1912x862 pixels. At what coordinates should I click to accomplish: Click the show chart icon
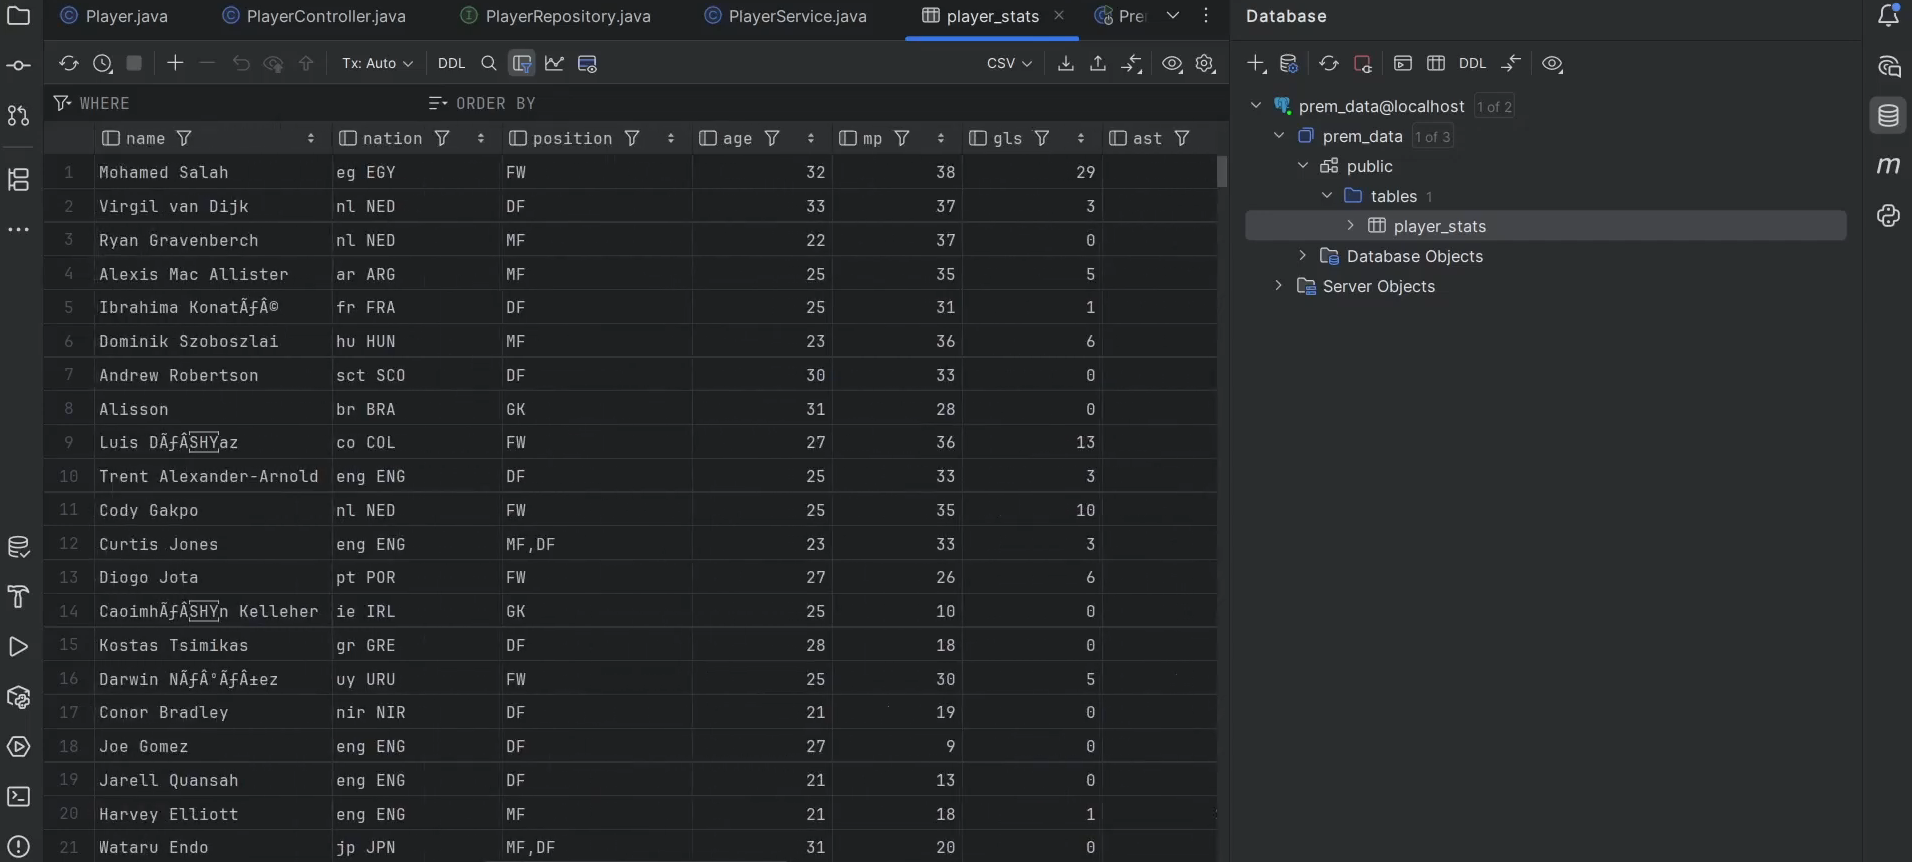point(554,64)
